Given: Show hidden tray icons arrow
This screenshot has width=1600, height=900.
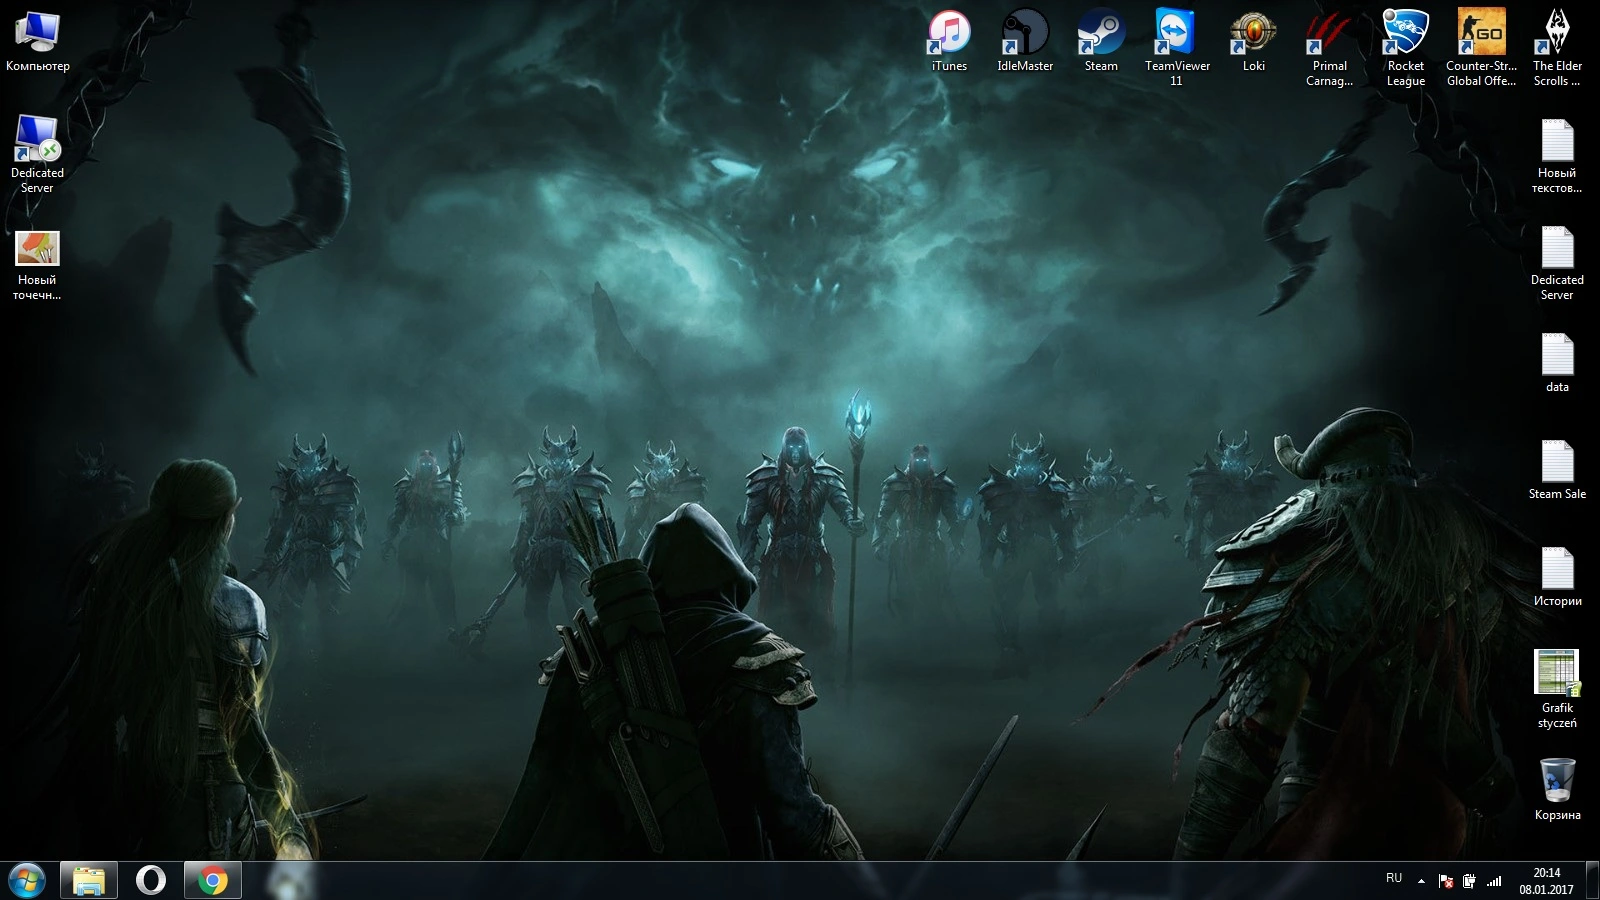Looking at the screenshot, I should [x=1421, y=881].
